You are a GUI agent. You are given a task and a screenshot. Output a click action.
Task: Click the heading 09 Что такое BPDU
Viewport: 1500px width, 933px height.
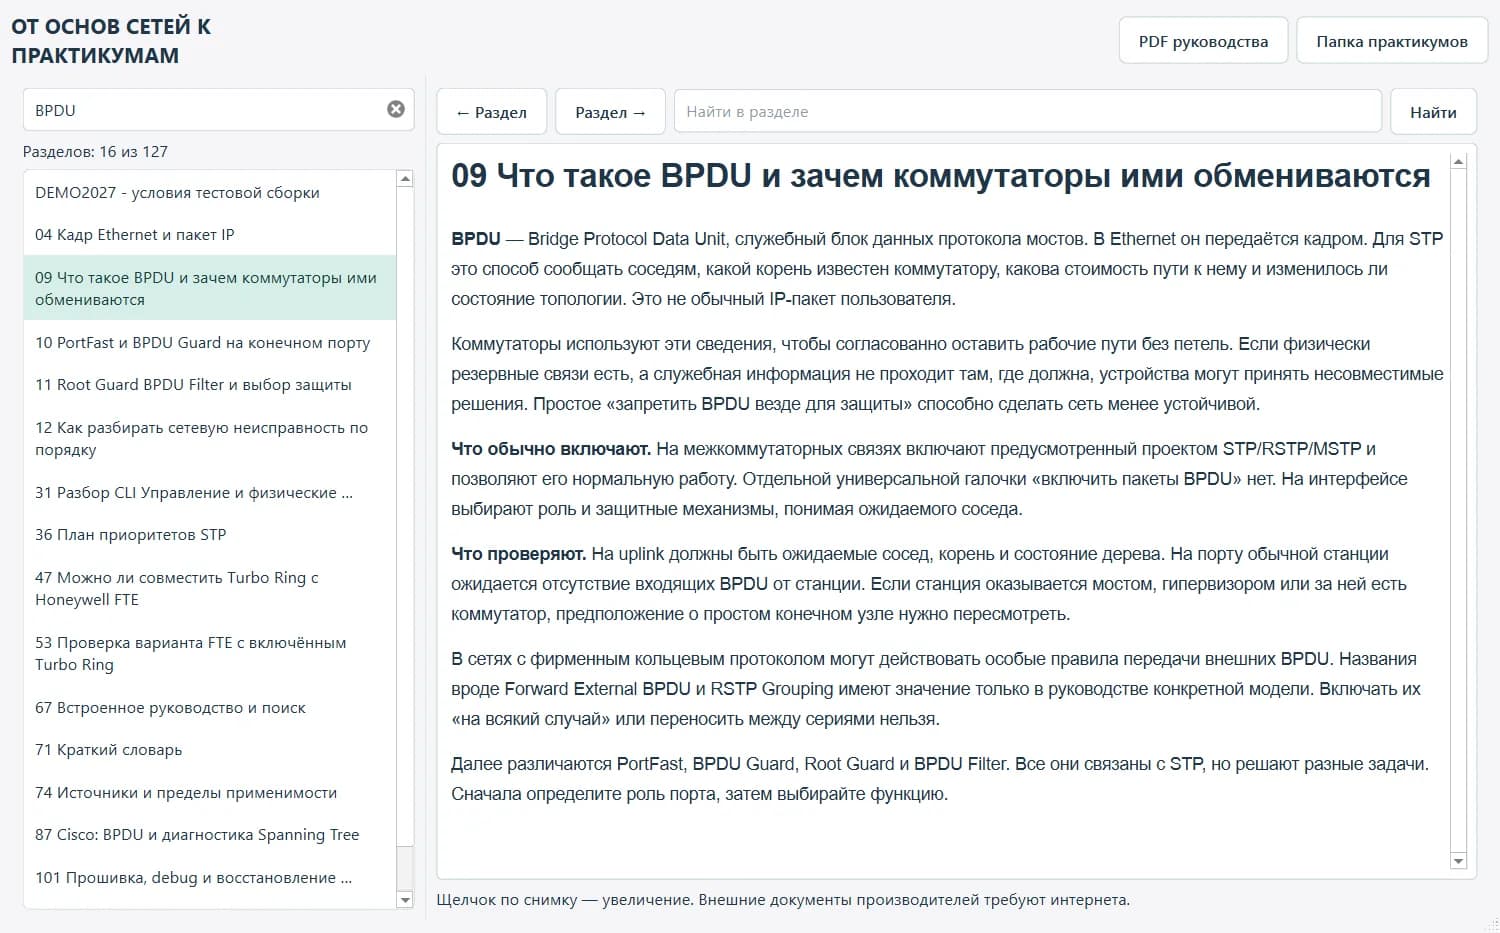pyautogui.click(x=940, y=176)
